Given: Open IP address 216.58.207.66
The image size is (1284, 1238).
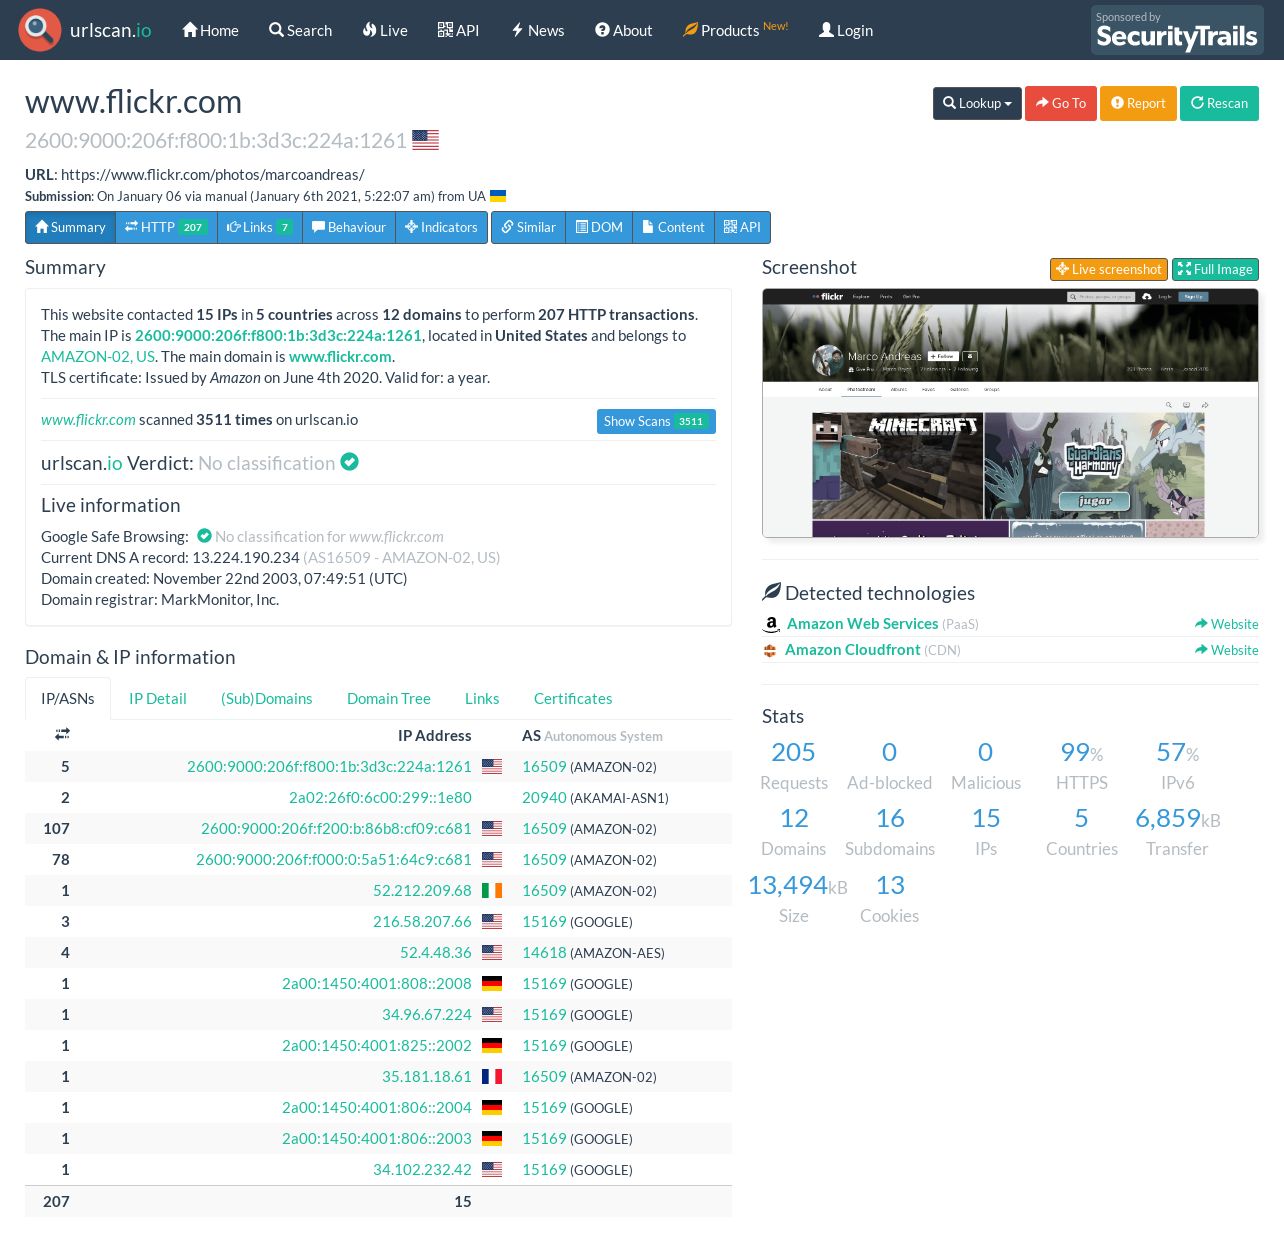Looking at the screenshot, I should (422, 922).
